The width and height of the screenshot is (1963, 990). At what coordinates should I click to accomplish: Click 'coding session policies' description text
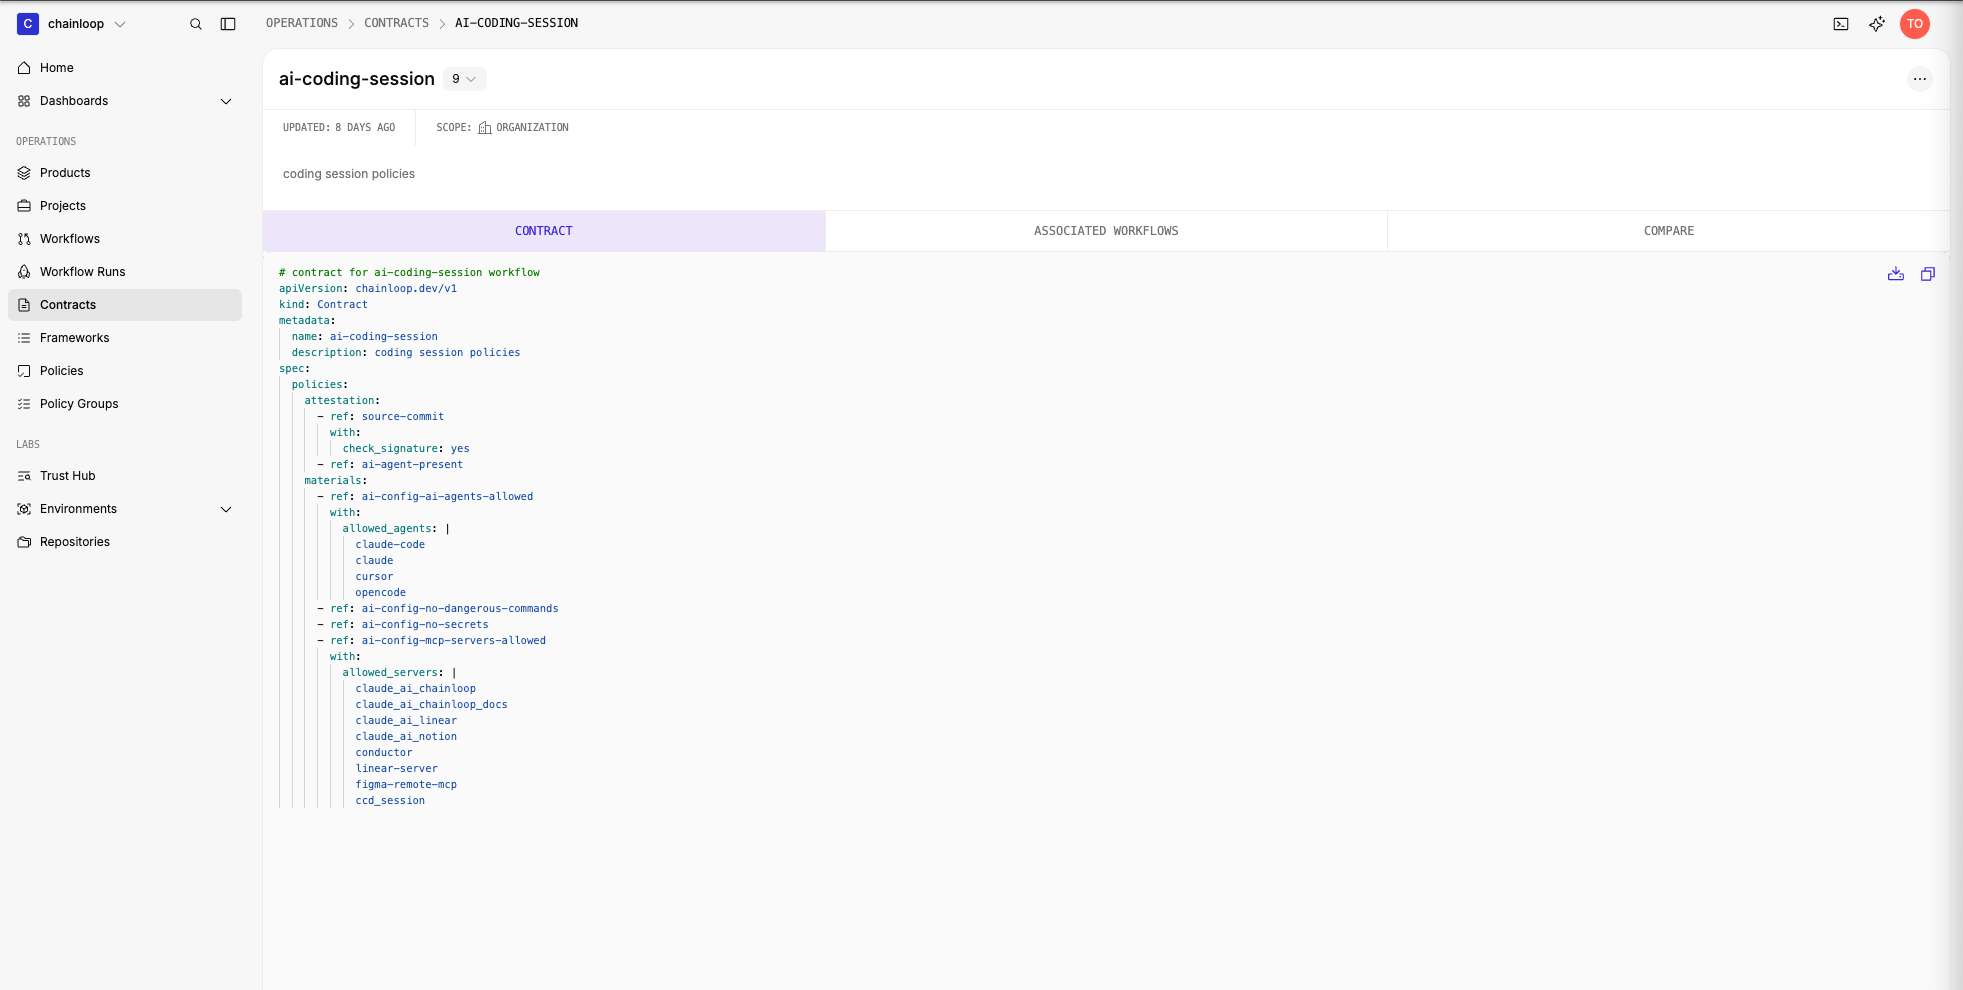pos(349,174)
